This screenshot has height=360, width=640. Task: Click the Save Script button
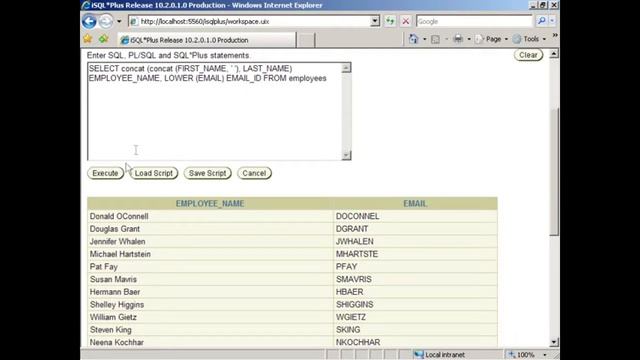(x=207, y=173)
